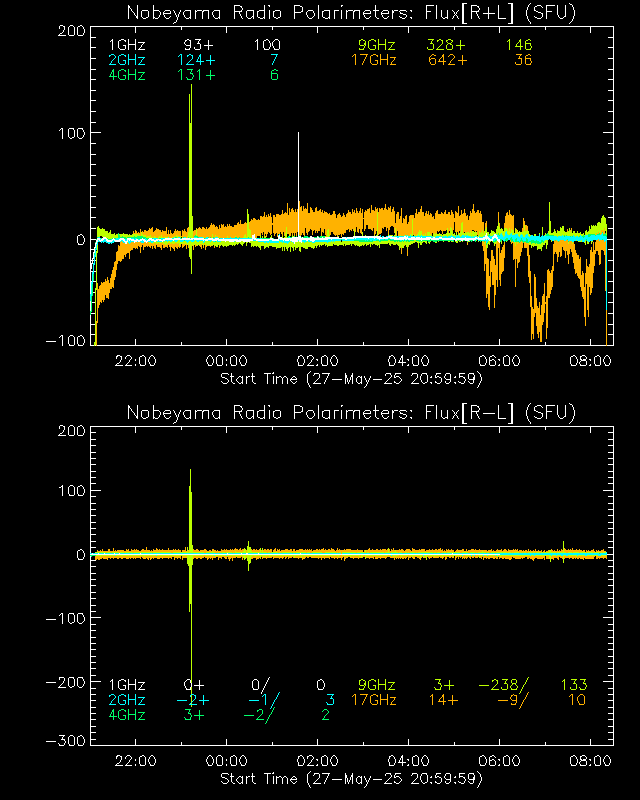Select the 1GHz legend label in R+L plot

[x=127, y=45]
